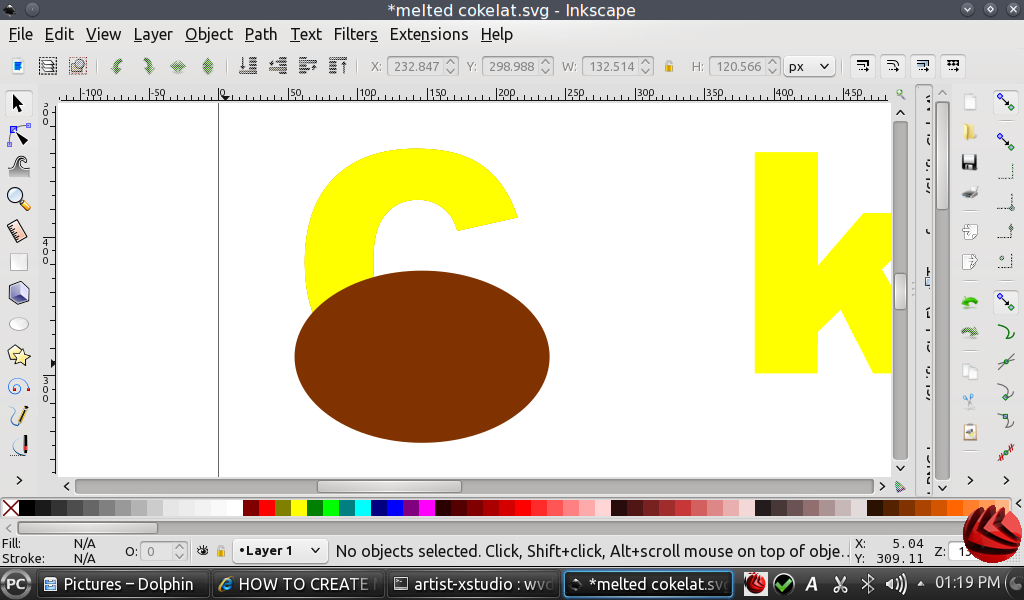Increase the X position value
The height and width of the screenshot is (600, 1024).
tap(451, 62)
